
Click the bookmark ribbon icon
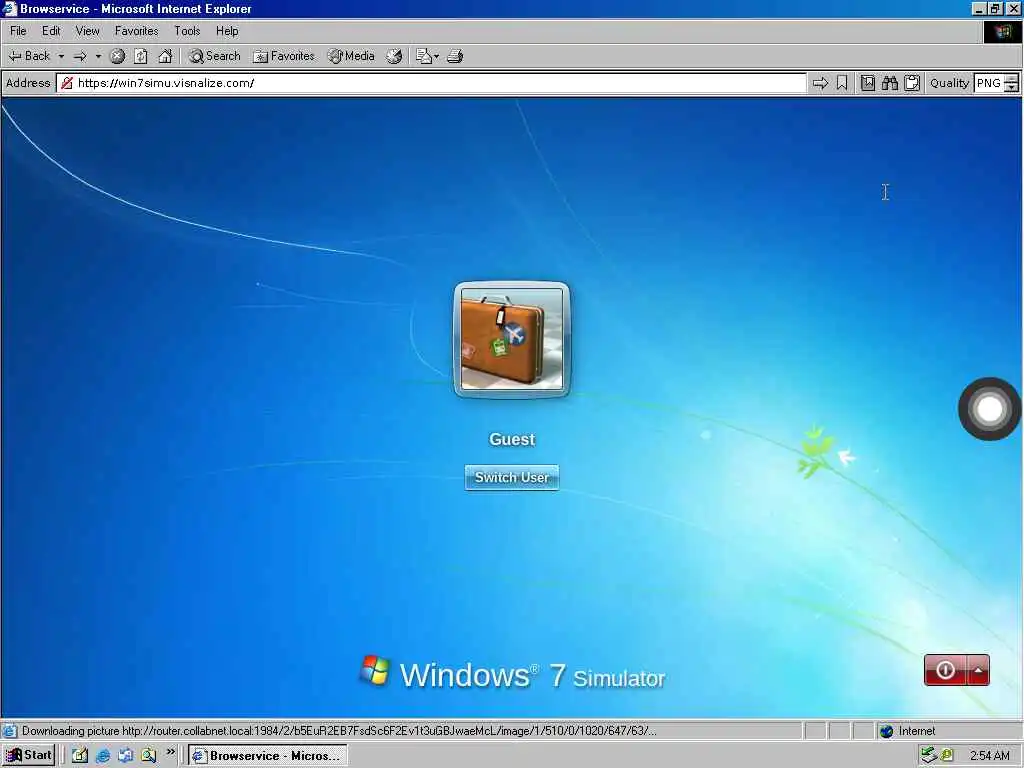(842, 83)
